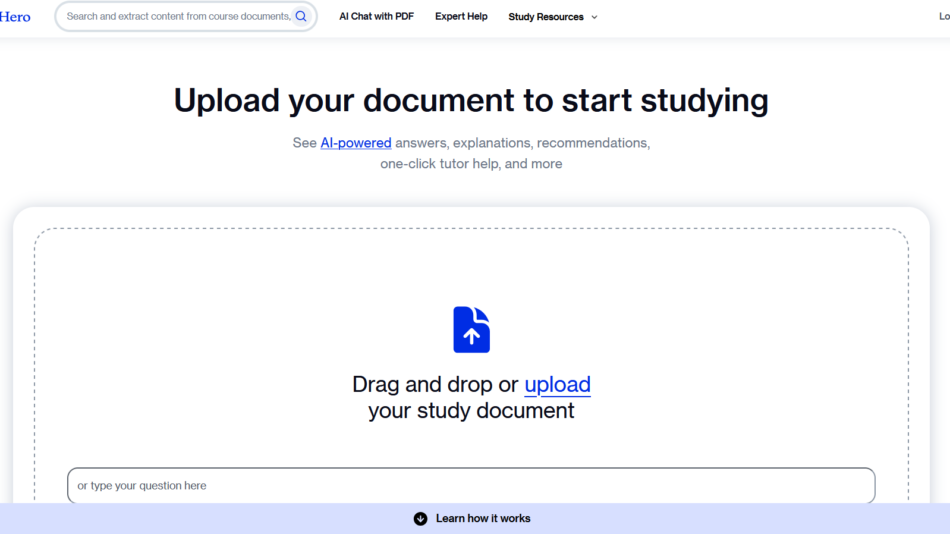Click the 'your study document' text

pyautogui.click(x=471, y=411)
